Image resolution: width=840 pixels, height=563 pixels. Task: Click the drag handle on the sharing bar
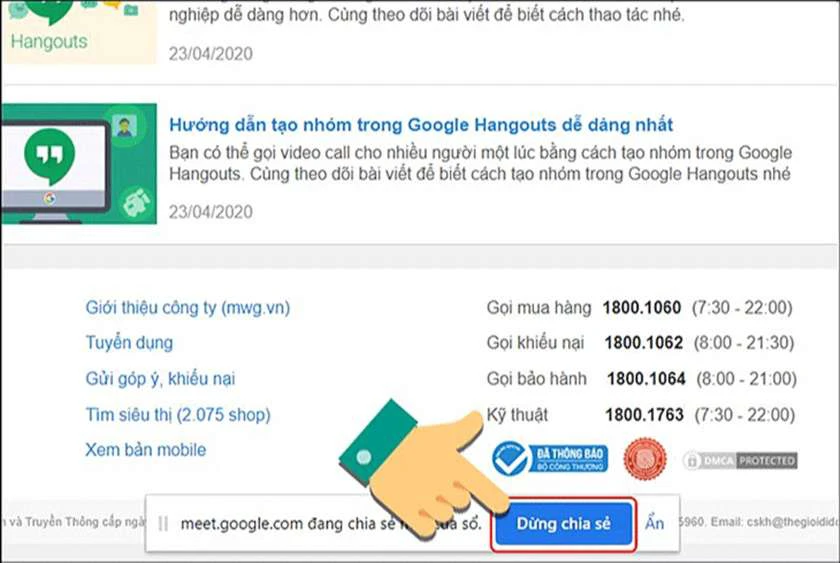click(164, 524)
